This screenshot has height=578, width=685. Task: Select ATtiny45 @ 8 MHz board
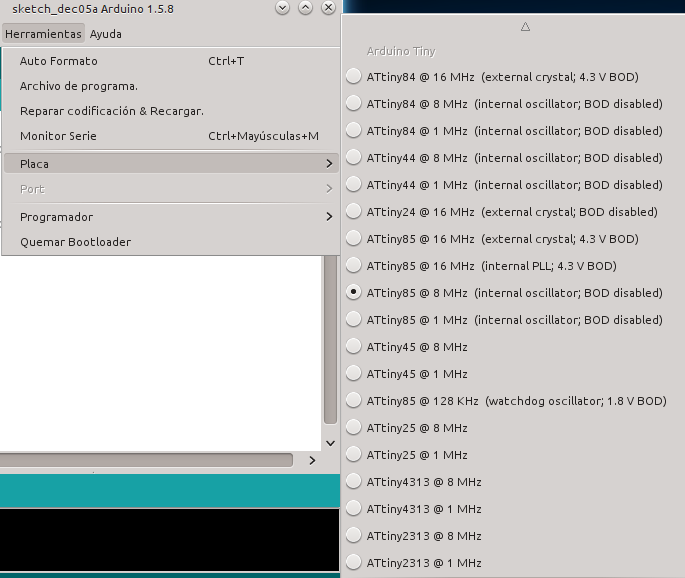point(513,347)
